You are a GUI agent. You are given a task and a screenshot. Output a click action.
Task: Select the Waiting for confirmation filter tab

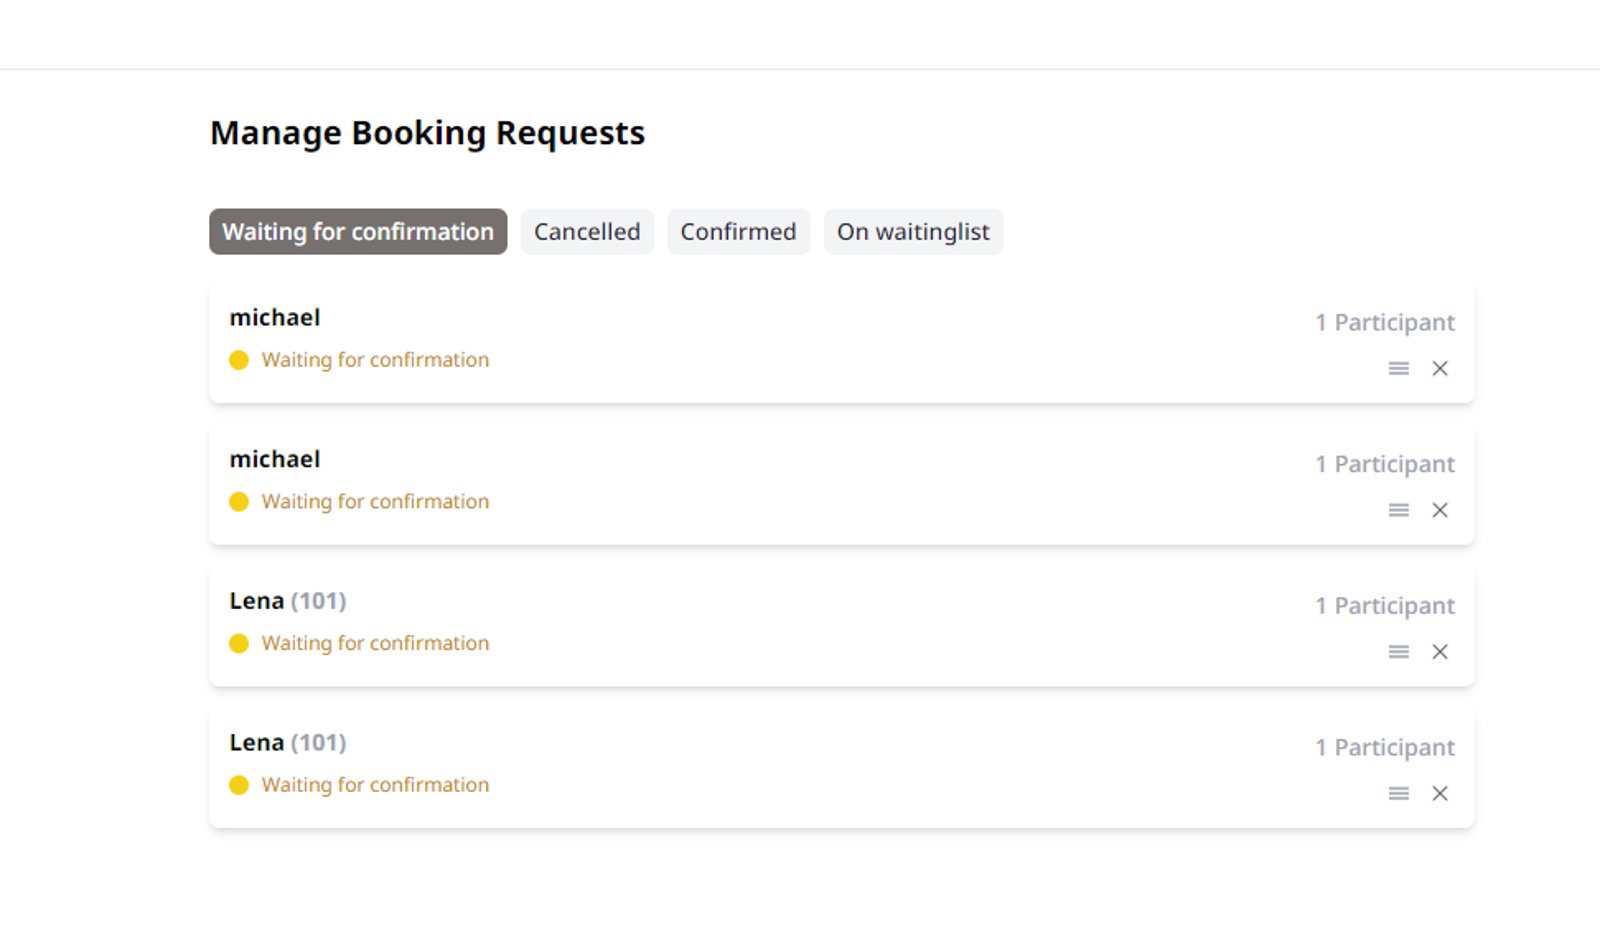coord(358,232)
